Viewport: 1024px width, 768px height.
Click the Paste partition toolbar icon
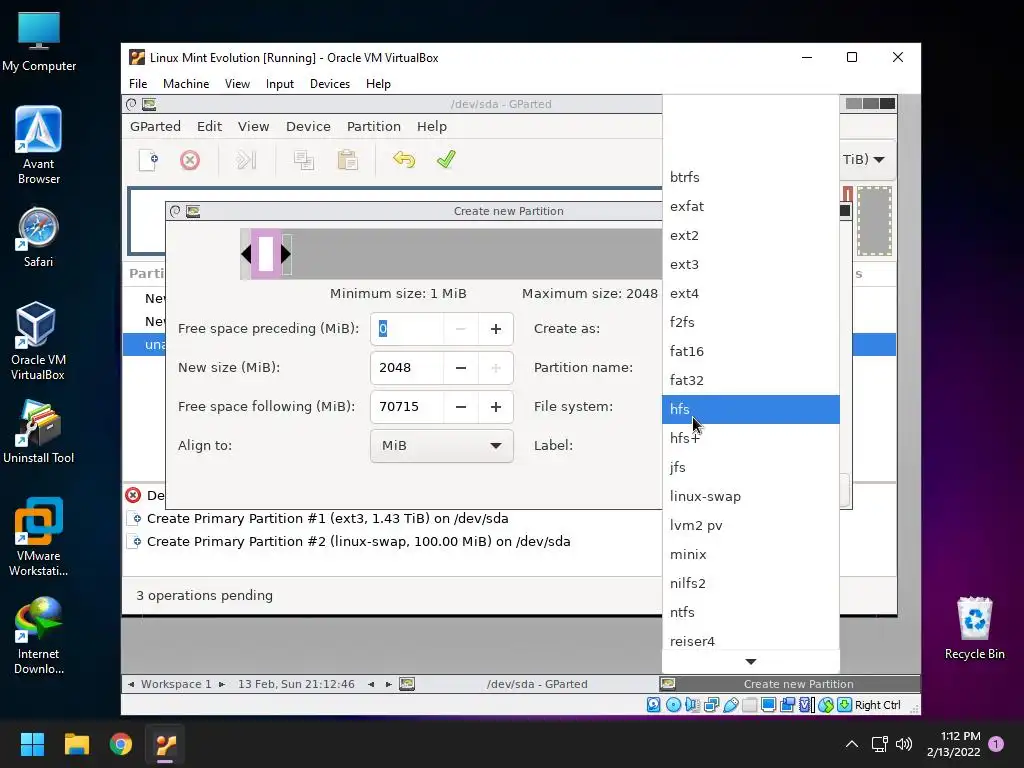pos(347,160)
